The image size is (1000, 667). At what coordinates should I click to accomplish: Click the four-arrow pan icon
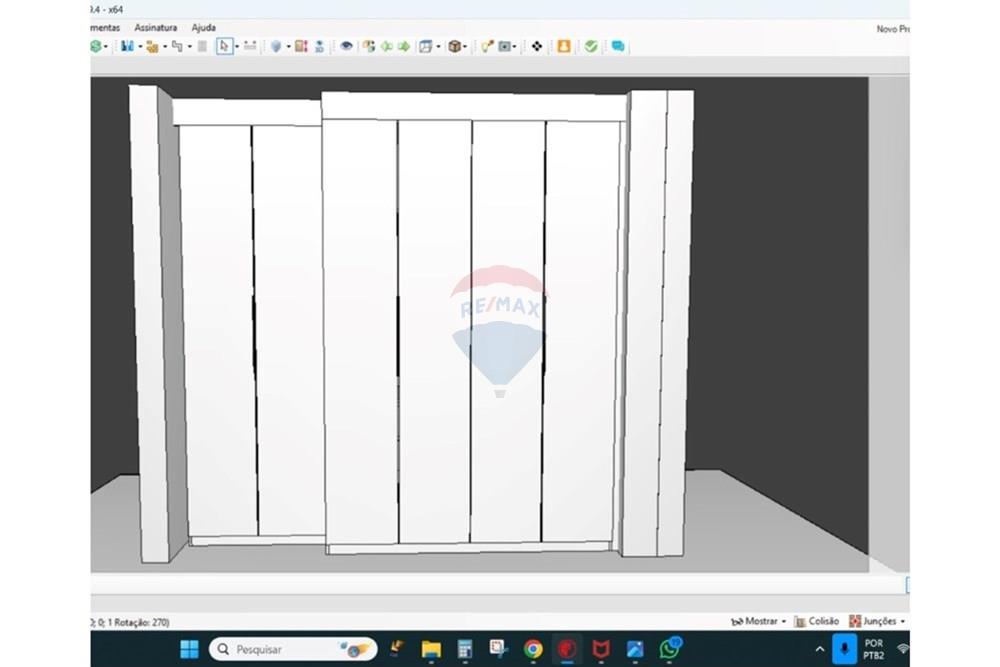(537, 46)
